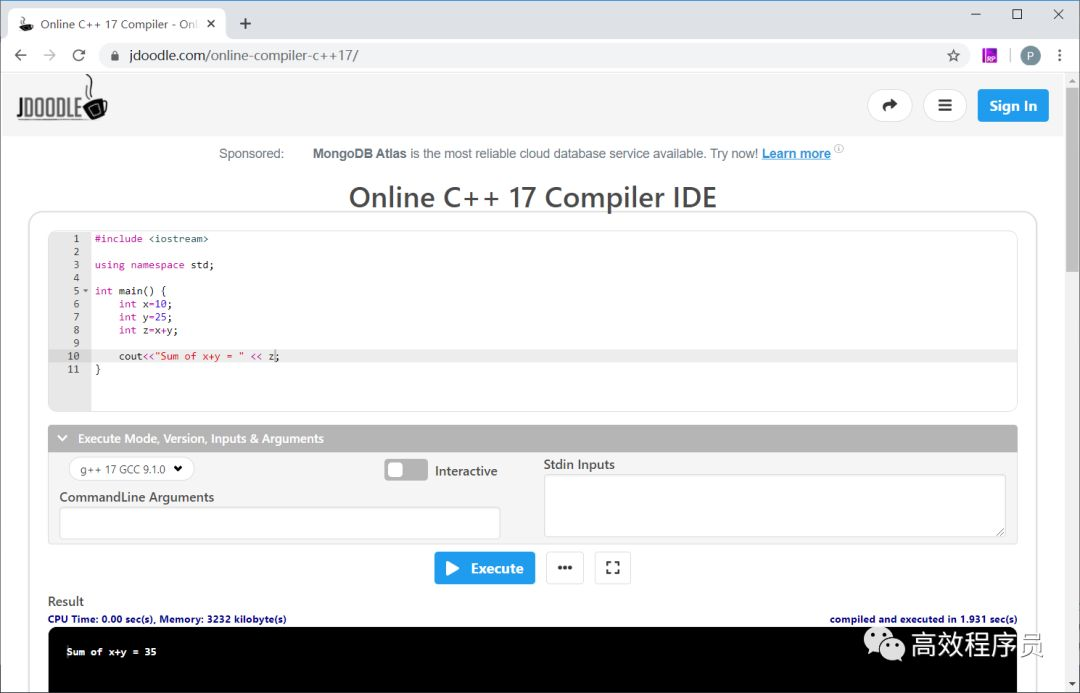Click the 'compiled and executed in 1.931 sec(s)' text

click(923, 619)
